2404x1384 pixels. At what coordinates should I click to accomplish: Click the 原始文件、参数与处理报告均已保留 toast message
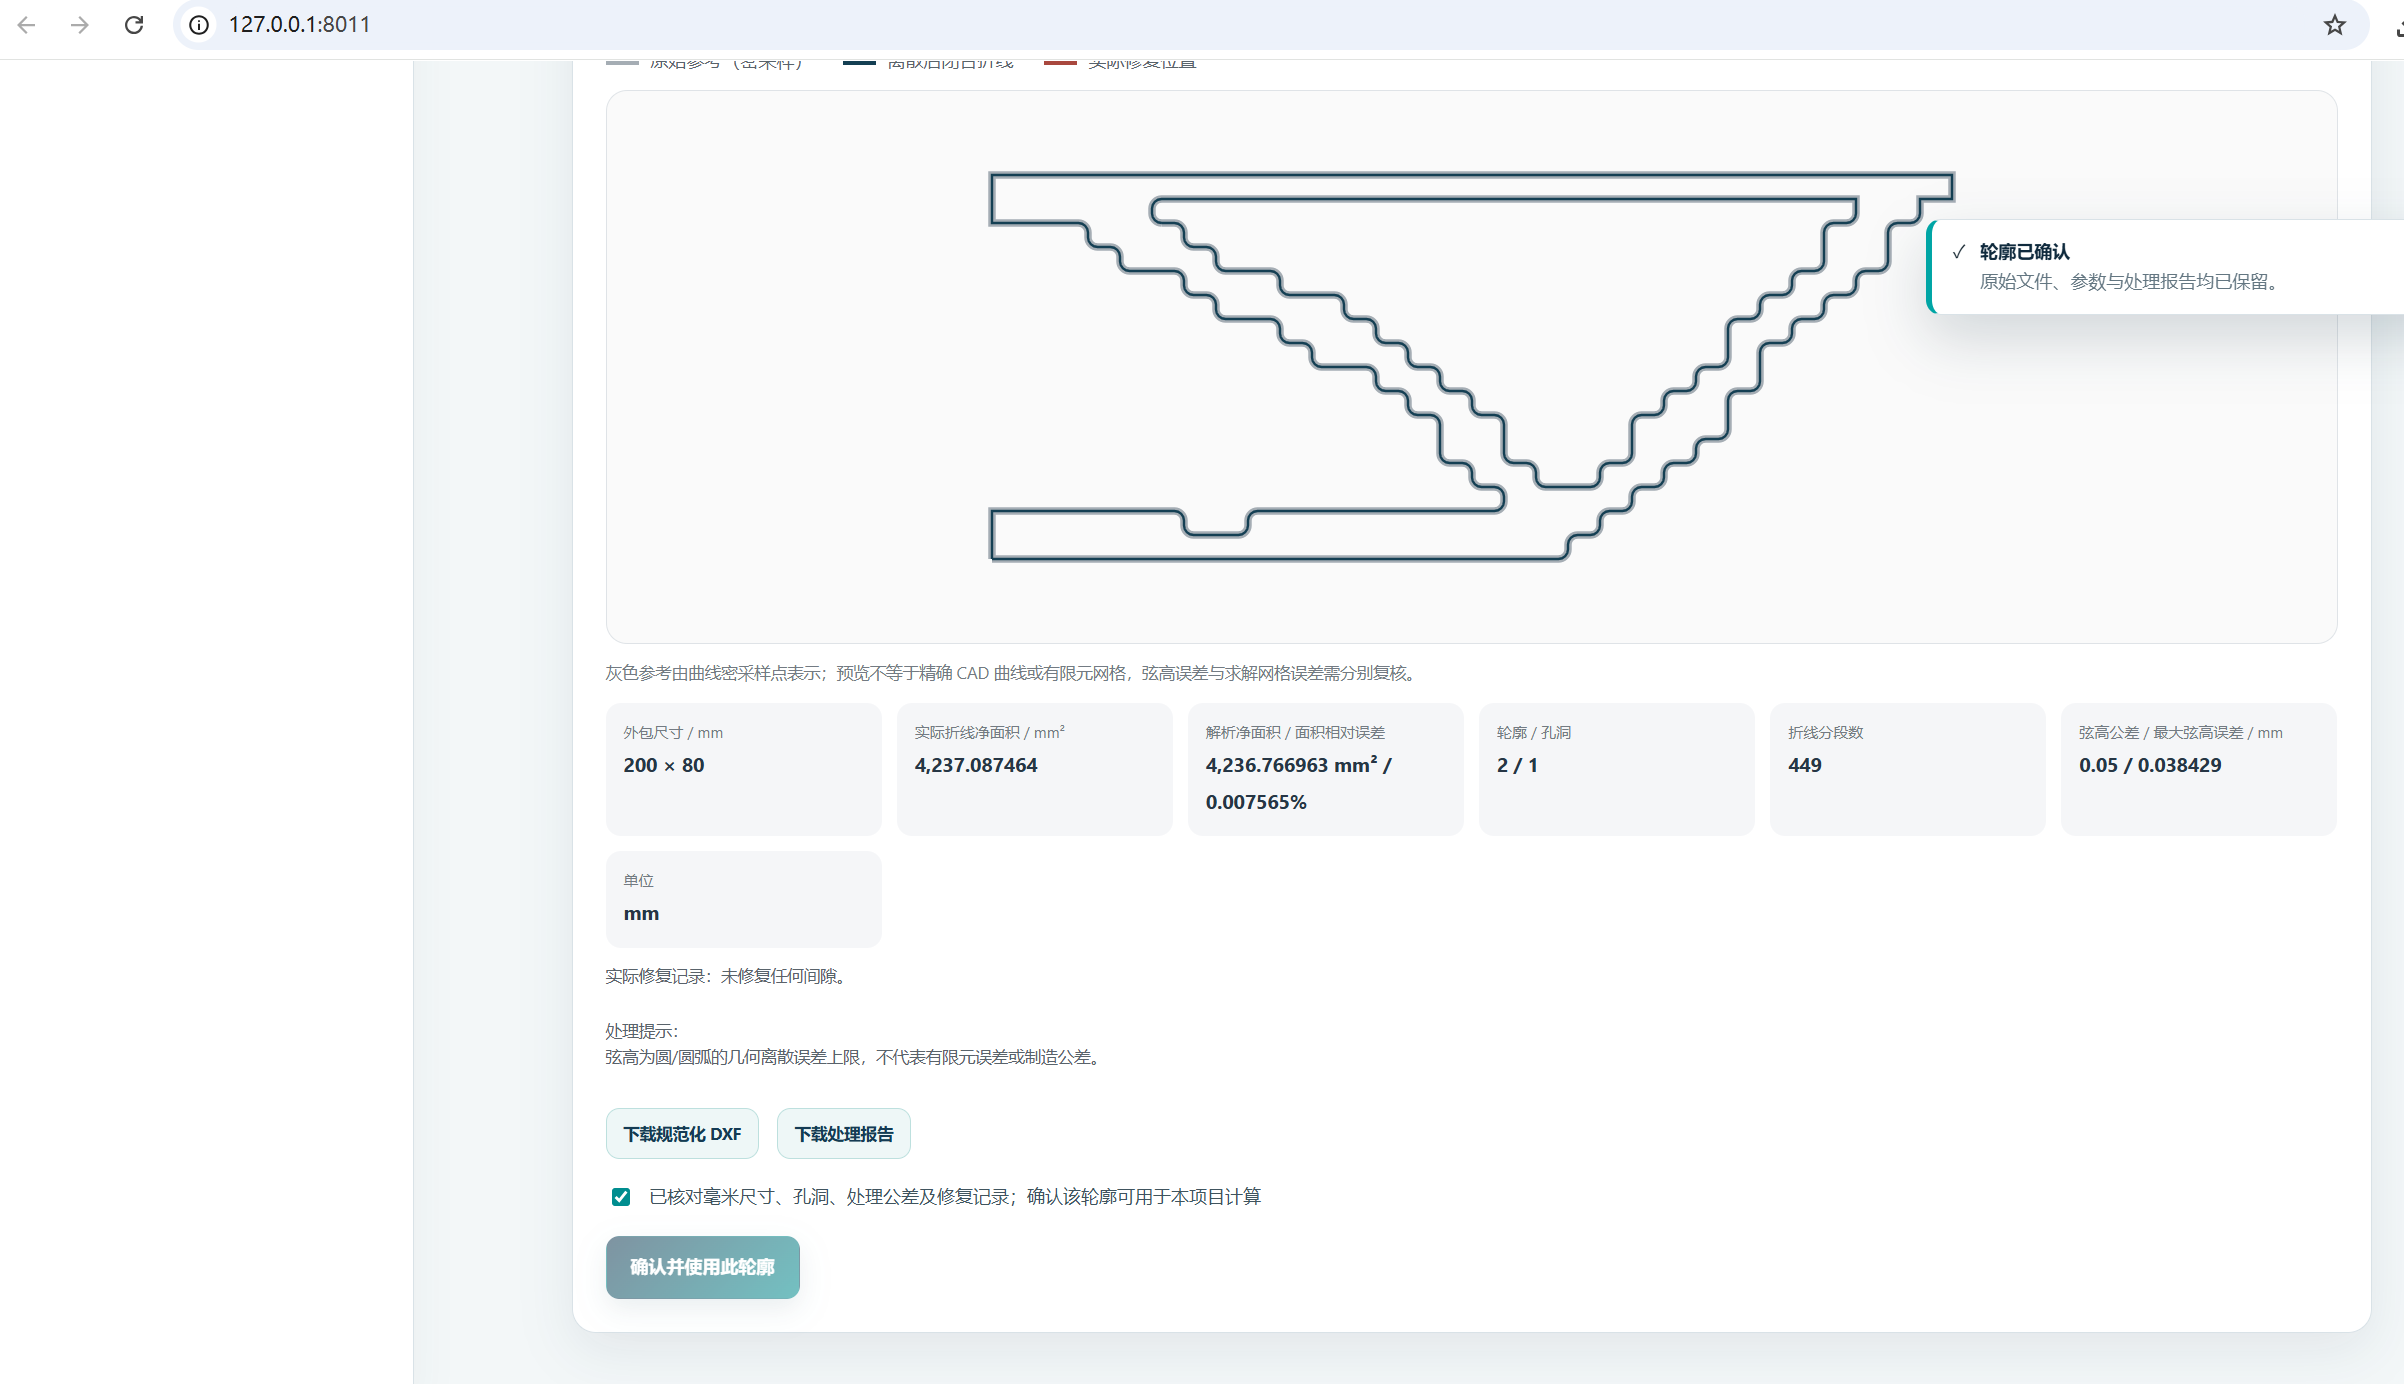tap(2132, 282)
